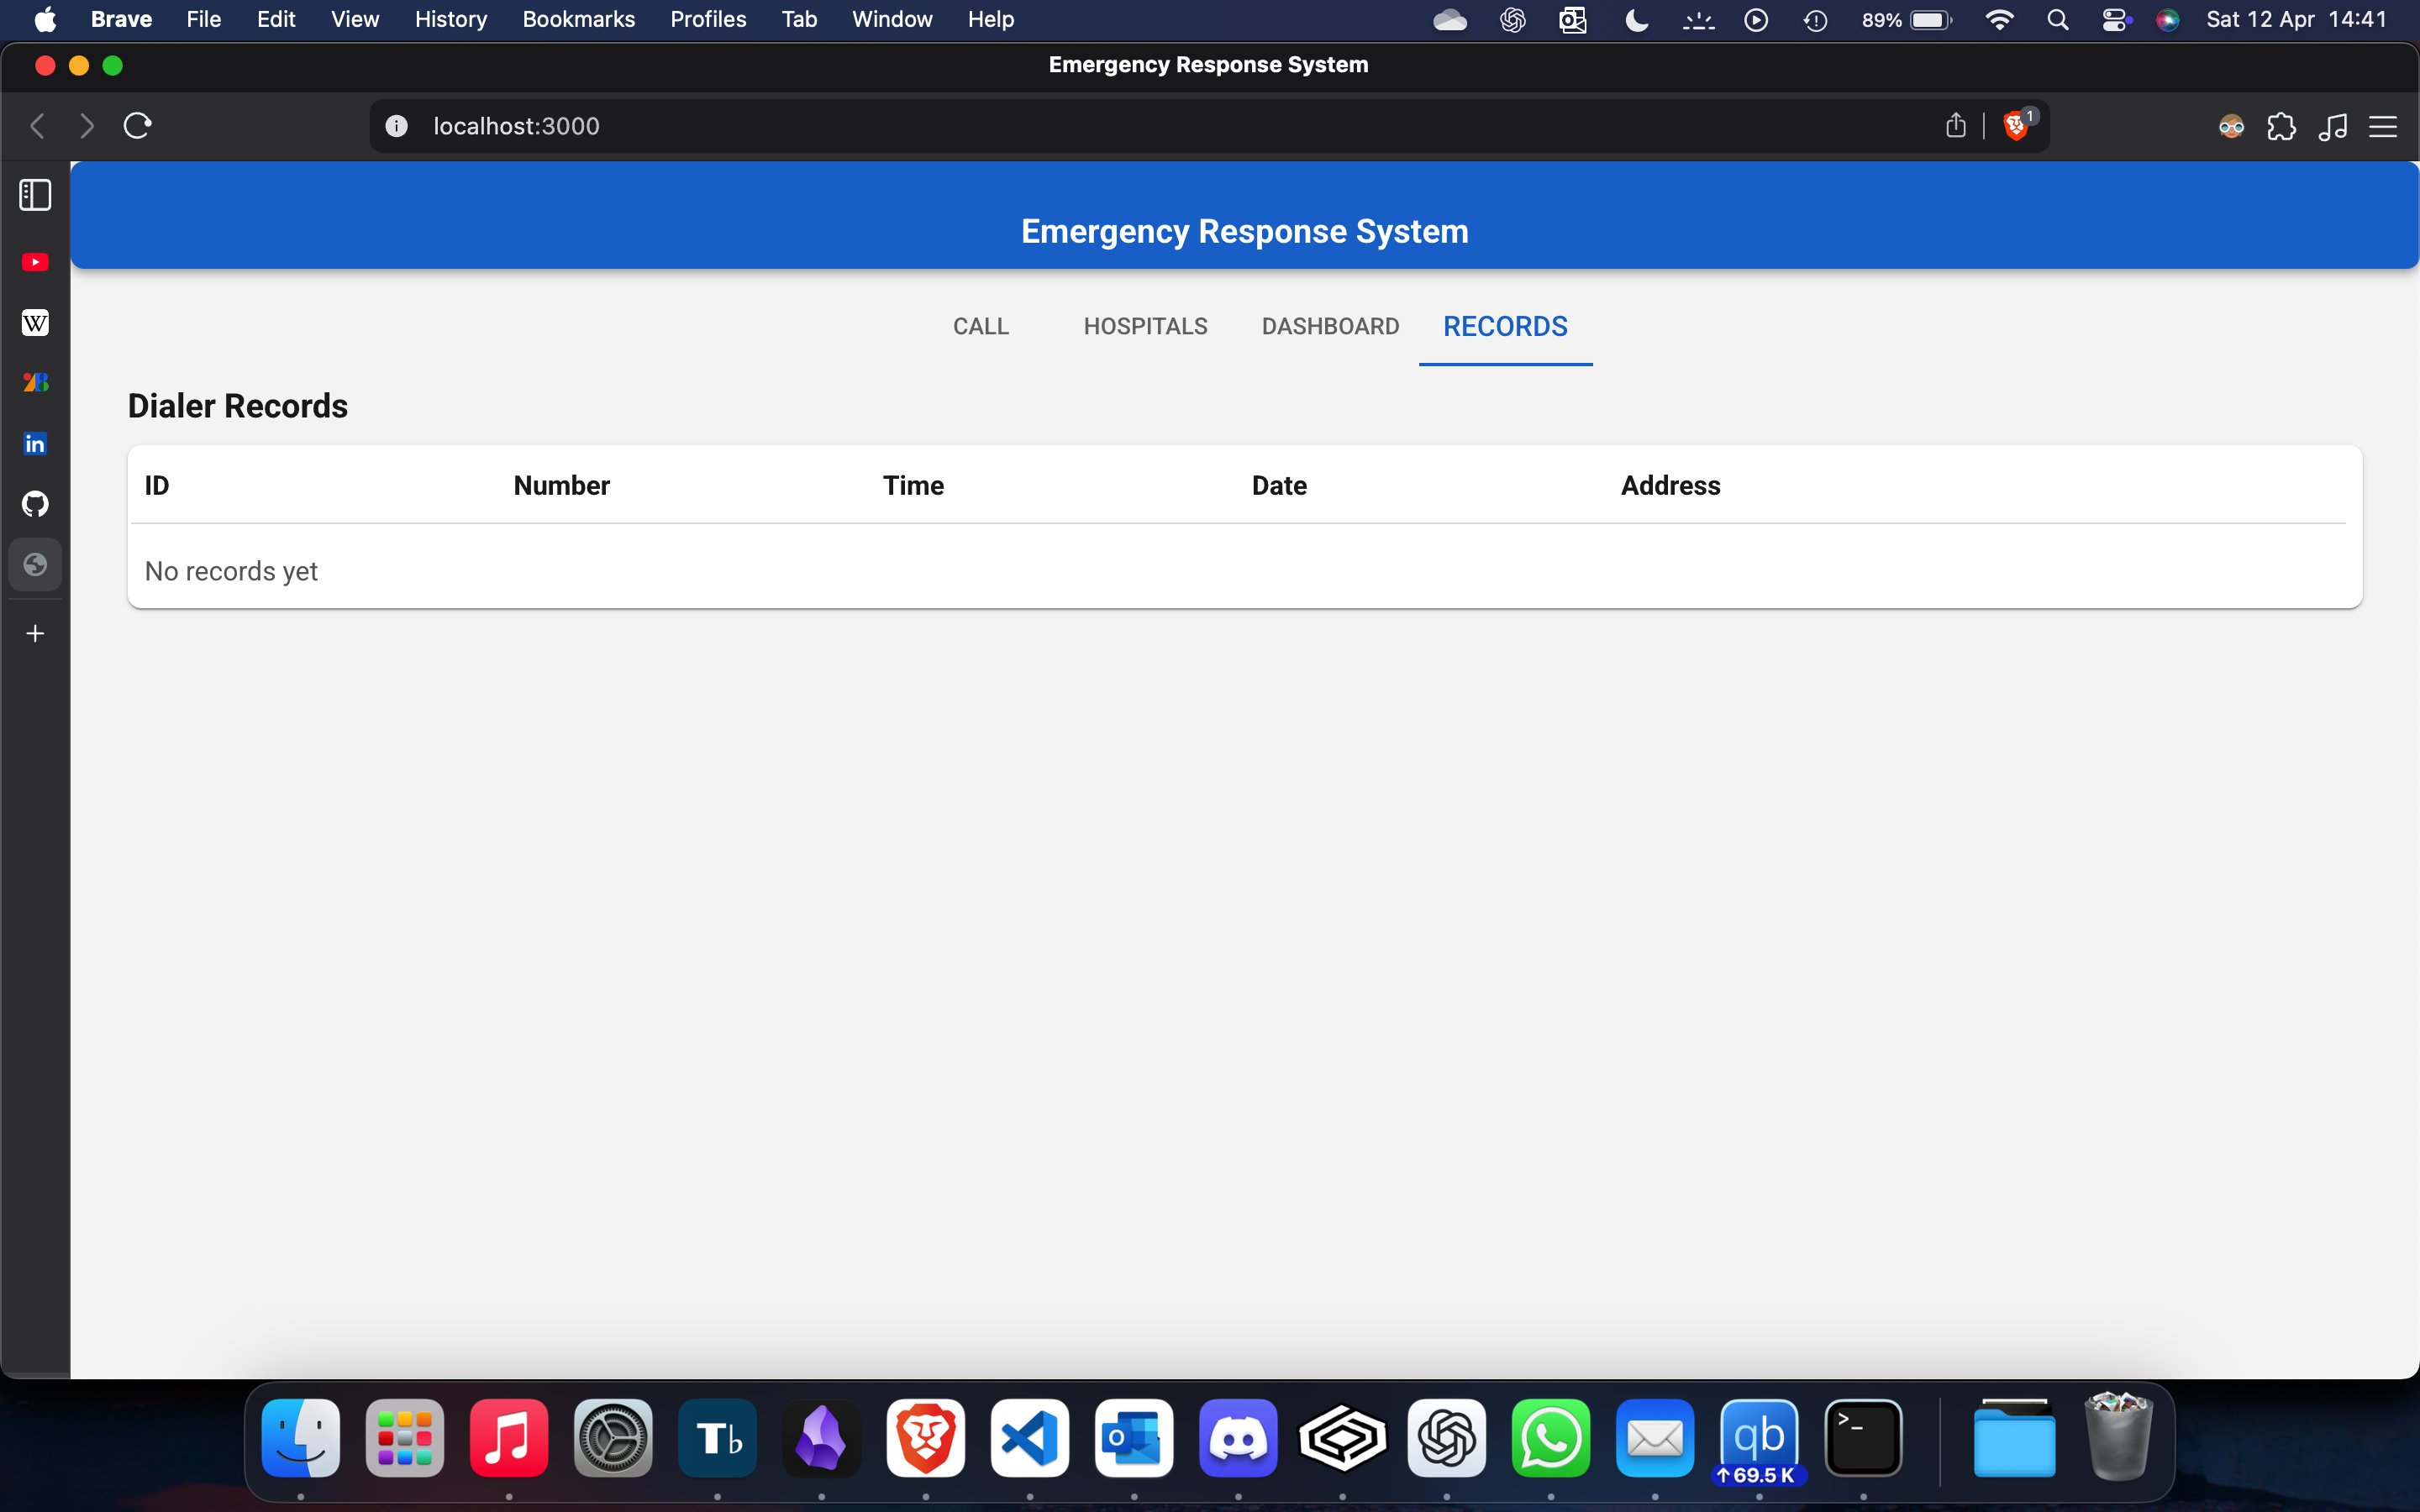Open Visual Studio Code from dock
2420x1512 pixels.
tap(1029, 1438)
